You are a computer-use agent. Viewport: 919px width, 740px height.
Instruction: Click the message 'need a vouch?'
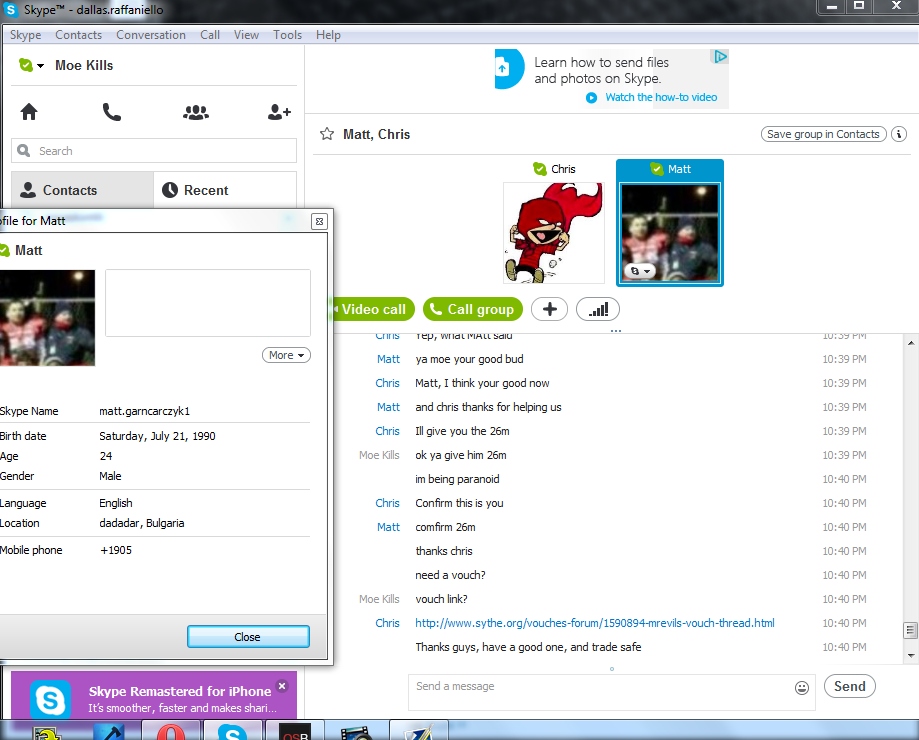click(x=450, y=575)
